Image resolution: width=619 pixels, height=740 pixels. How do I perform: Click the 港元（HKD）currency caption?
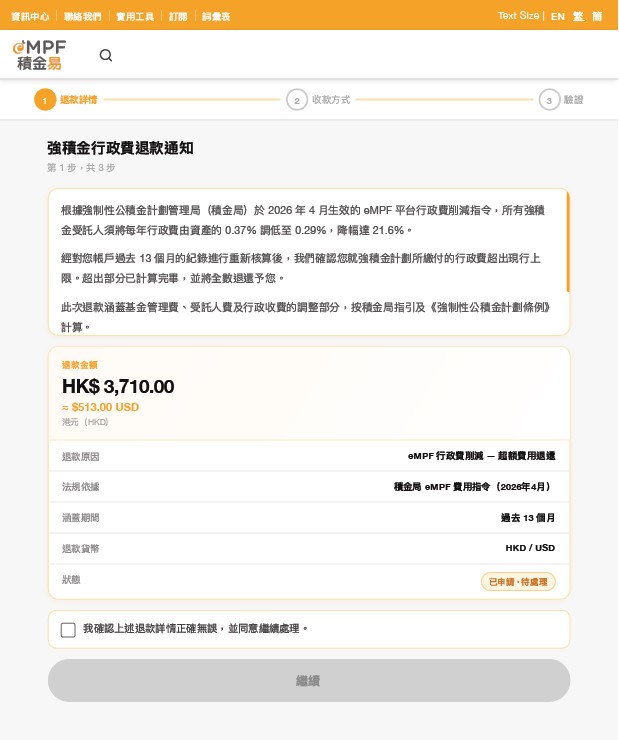[85, 422]
